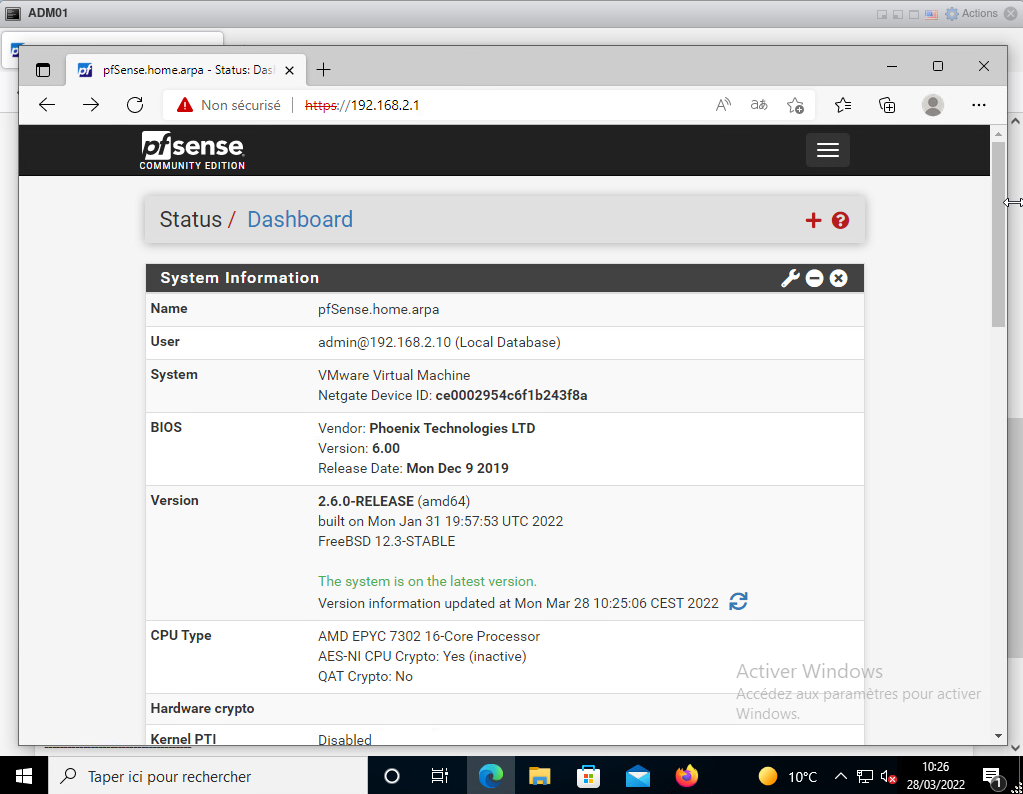Click the browser reload page button
Viewport: 1023px width, 794px height.
(135, 105)
